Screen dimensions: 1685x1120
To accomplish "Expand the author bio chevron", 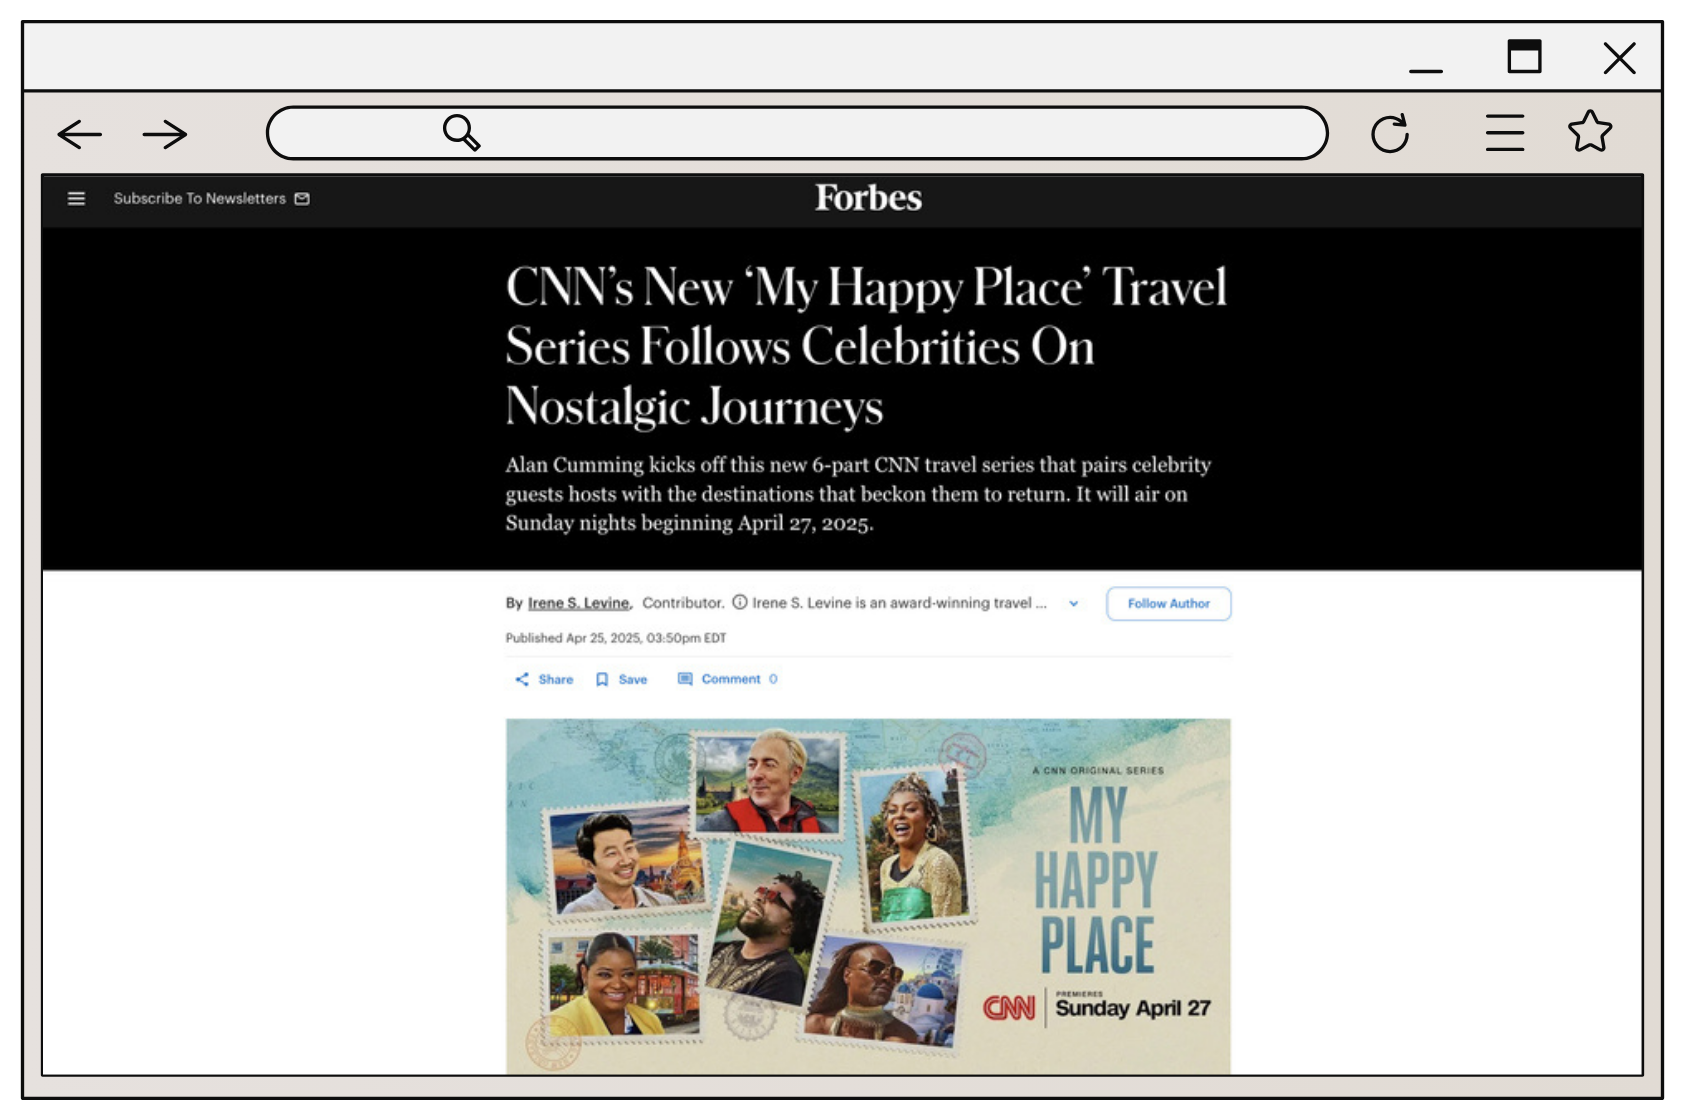I will click(x=1075, y=603).
